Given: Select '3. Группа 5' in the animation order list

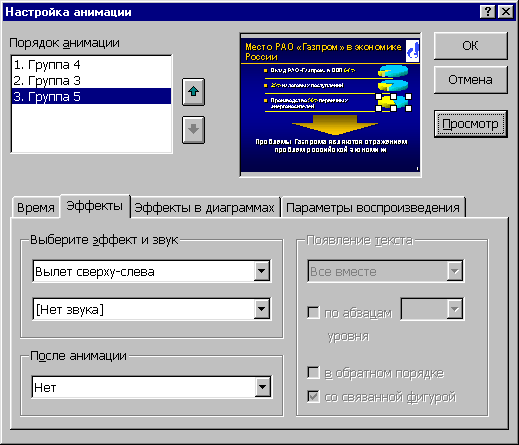Looking at the screenshot, I should [91, 96].
